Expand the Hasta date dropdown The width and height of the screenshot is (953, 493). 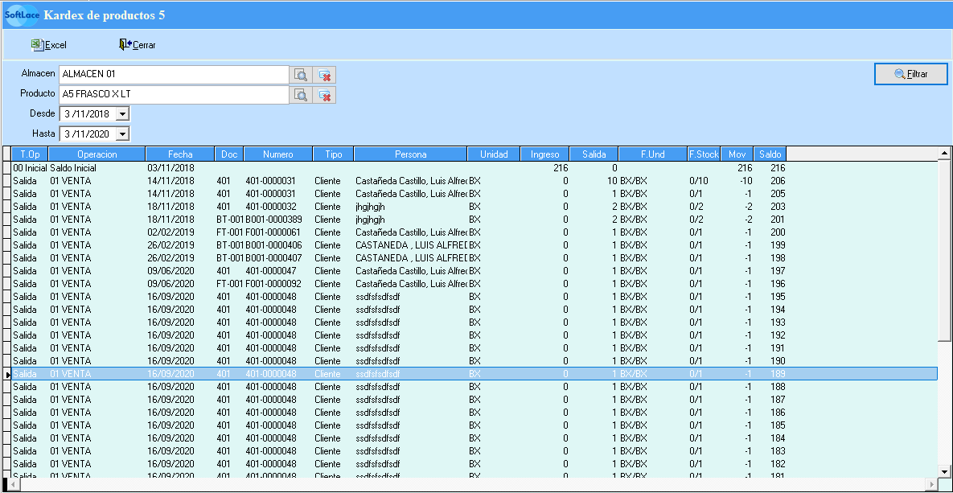click(x=123, y=134)
